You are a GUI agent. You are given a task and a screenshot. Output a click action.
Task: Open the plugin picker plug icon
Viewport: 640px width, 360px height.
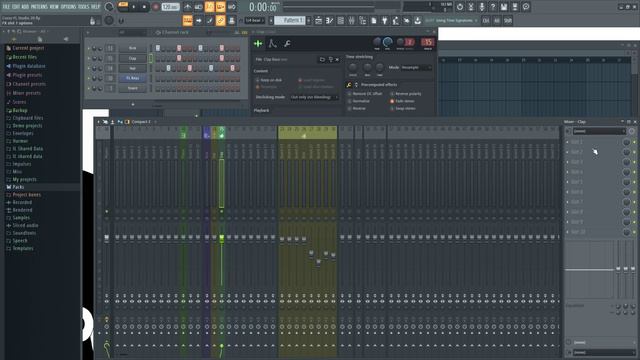click(384, 20)
